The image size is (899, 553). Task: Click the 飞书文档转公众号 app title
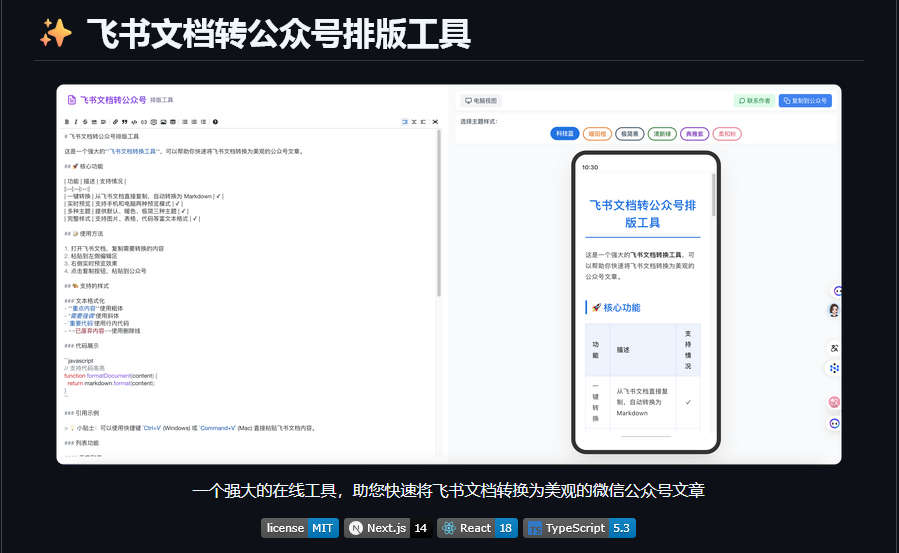[x=113, y=100]
